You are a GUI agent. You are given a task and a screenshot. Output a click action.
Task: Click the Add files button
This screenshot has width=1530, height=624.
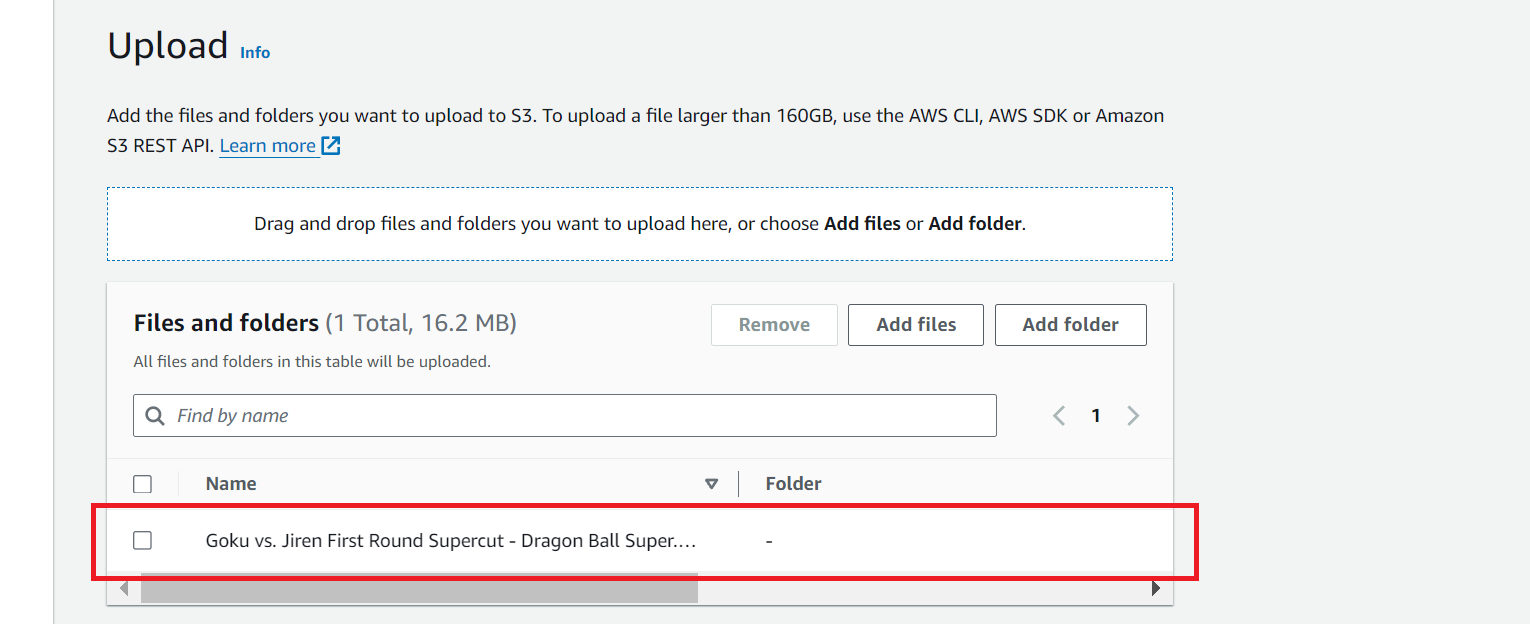point(916,325)
